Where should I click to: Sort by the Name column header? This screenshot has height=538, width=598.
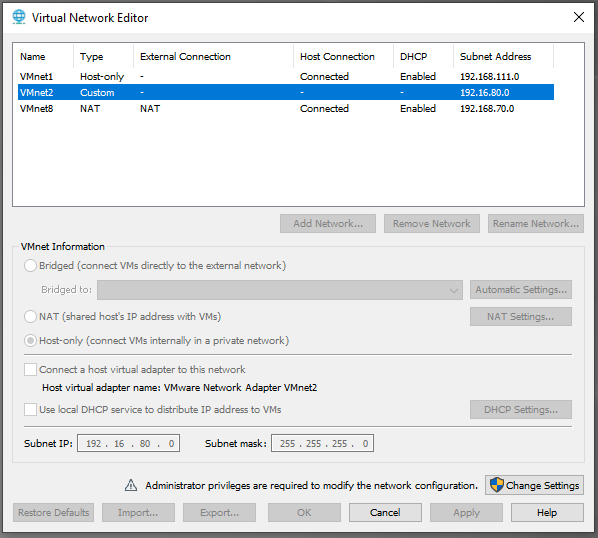(x=45, y=56)
